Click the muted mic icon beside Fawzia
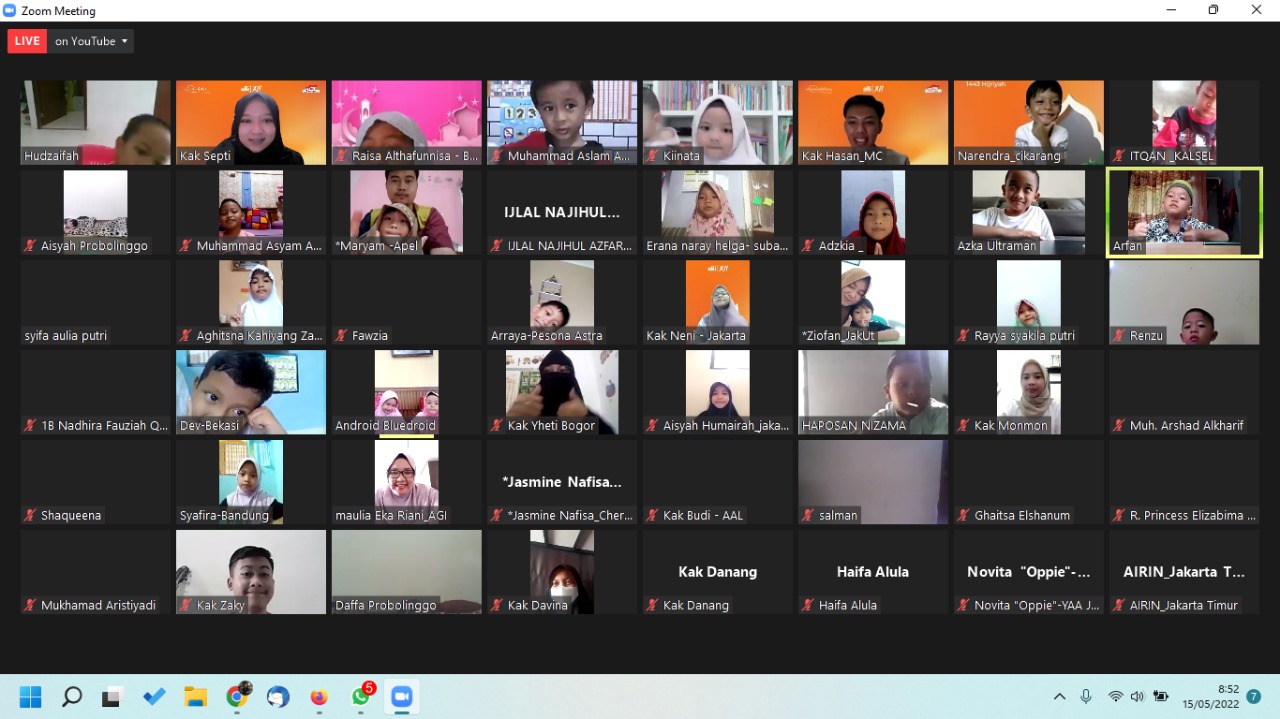The image size is (1280, 719). click(340, 336)
